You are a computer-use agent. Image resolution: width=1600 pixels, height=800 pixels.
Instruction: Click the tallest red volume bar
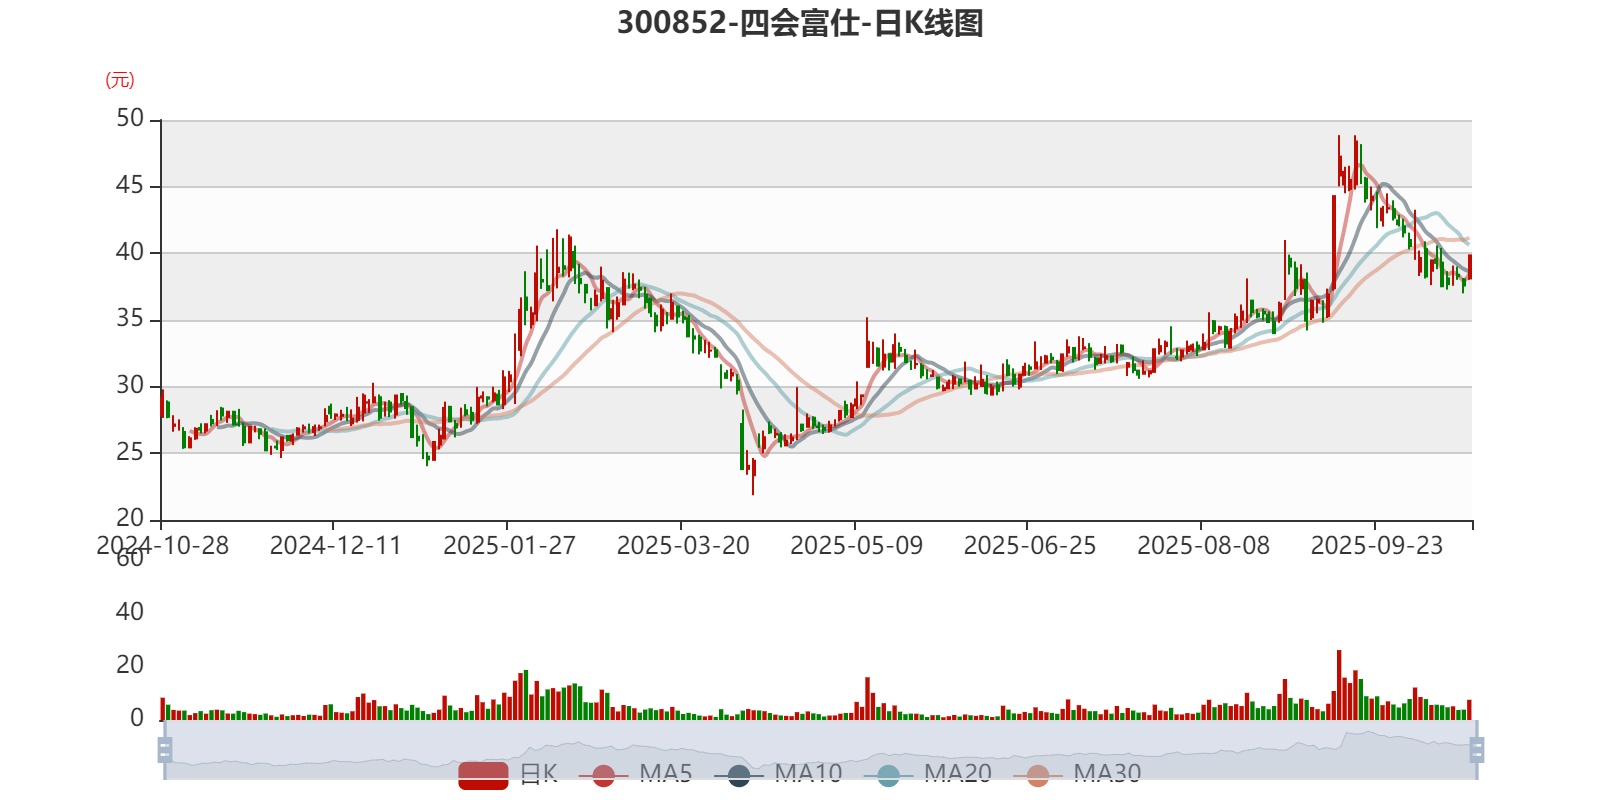pyautogui.click(x=1339, y=685)
